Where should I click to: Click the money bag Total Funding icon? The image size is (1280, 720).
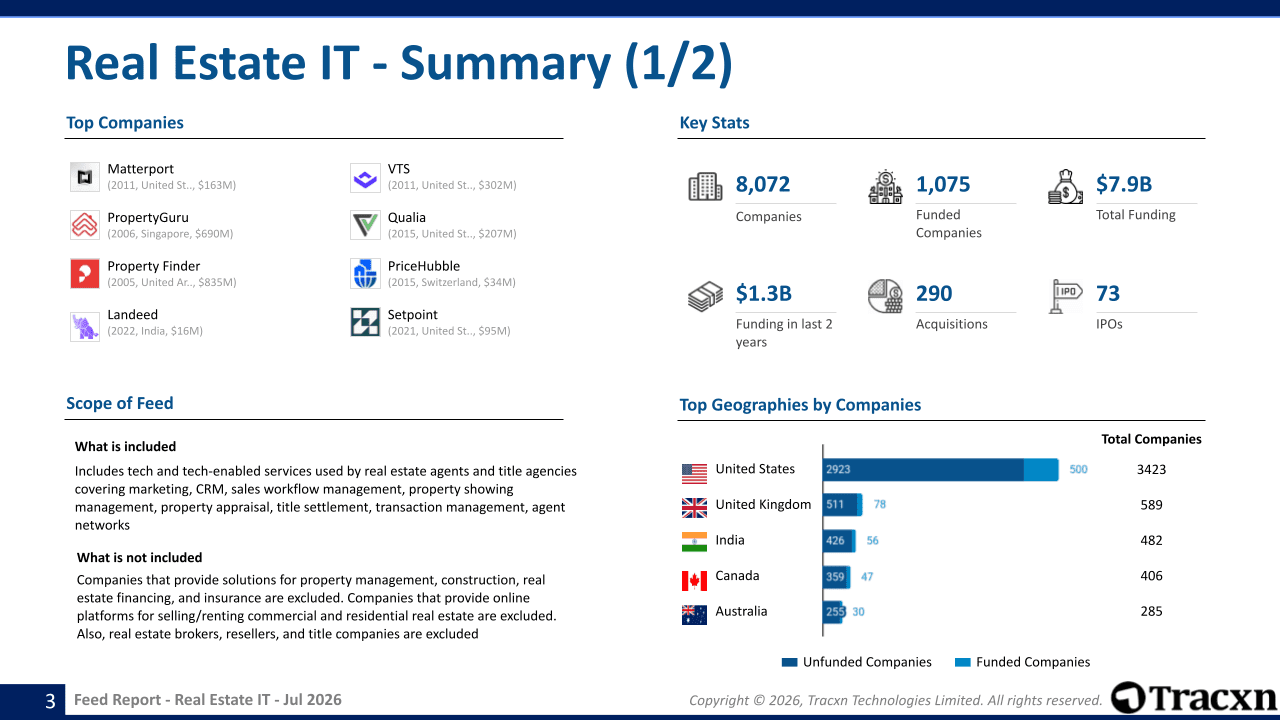pyautogui.click(x=1065, y=187)
